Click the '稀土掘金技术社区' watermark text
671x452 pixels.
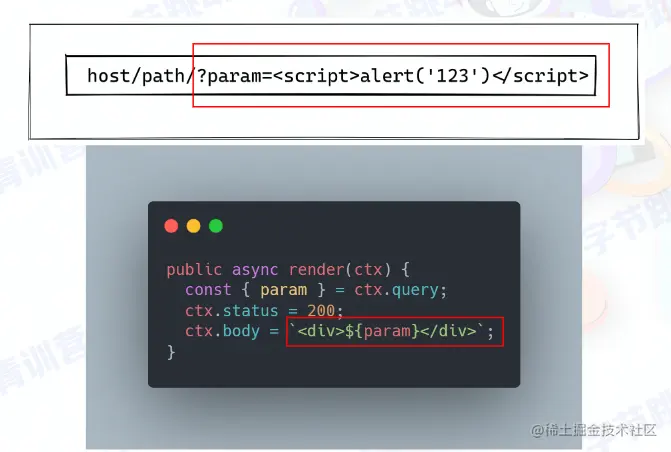[x=600, y=430]
